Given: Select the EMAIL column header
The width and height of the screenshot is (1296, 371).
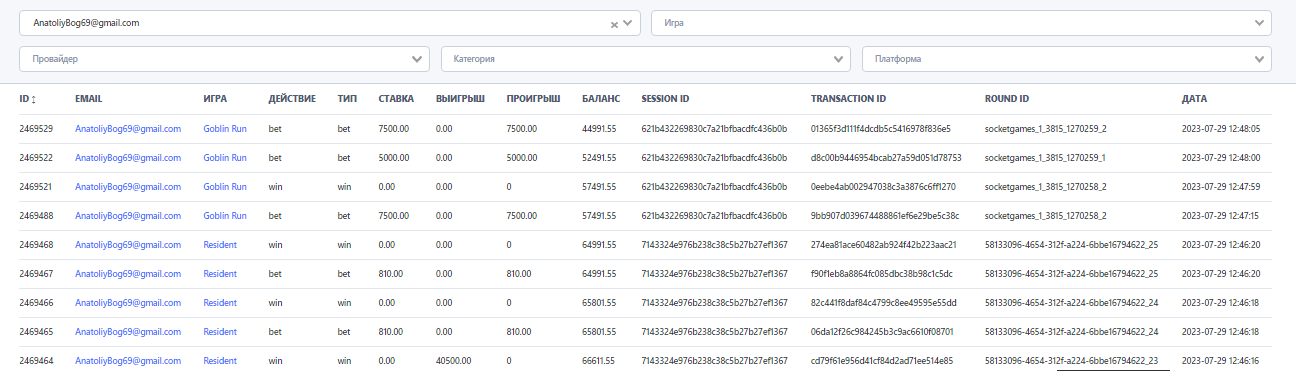Looking at the screenshot, I should [x=89, y=99].
